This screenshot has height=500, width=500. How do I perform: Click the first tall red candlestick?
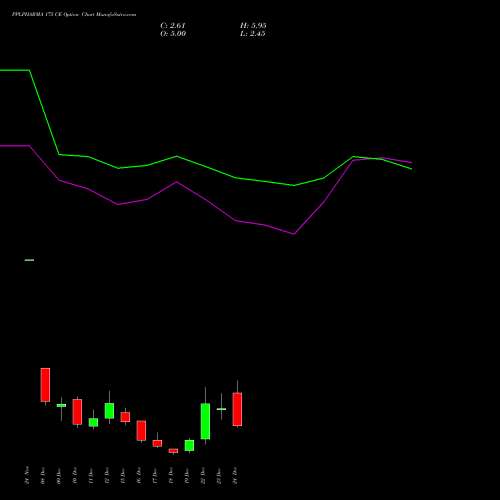(x=45, y=385)
